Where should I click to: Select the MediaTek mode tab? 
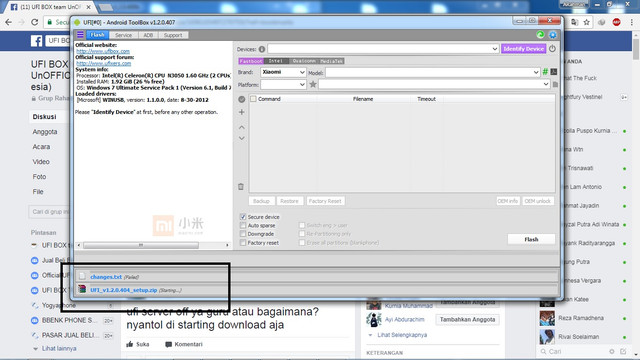pos(331,61)
